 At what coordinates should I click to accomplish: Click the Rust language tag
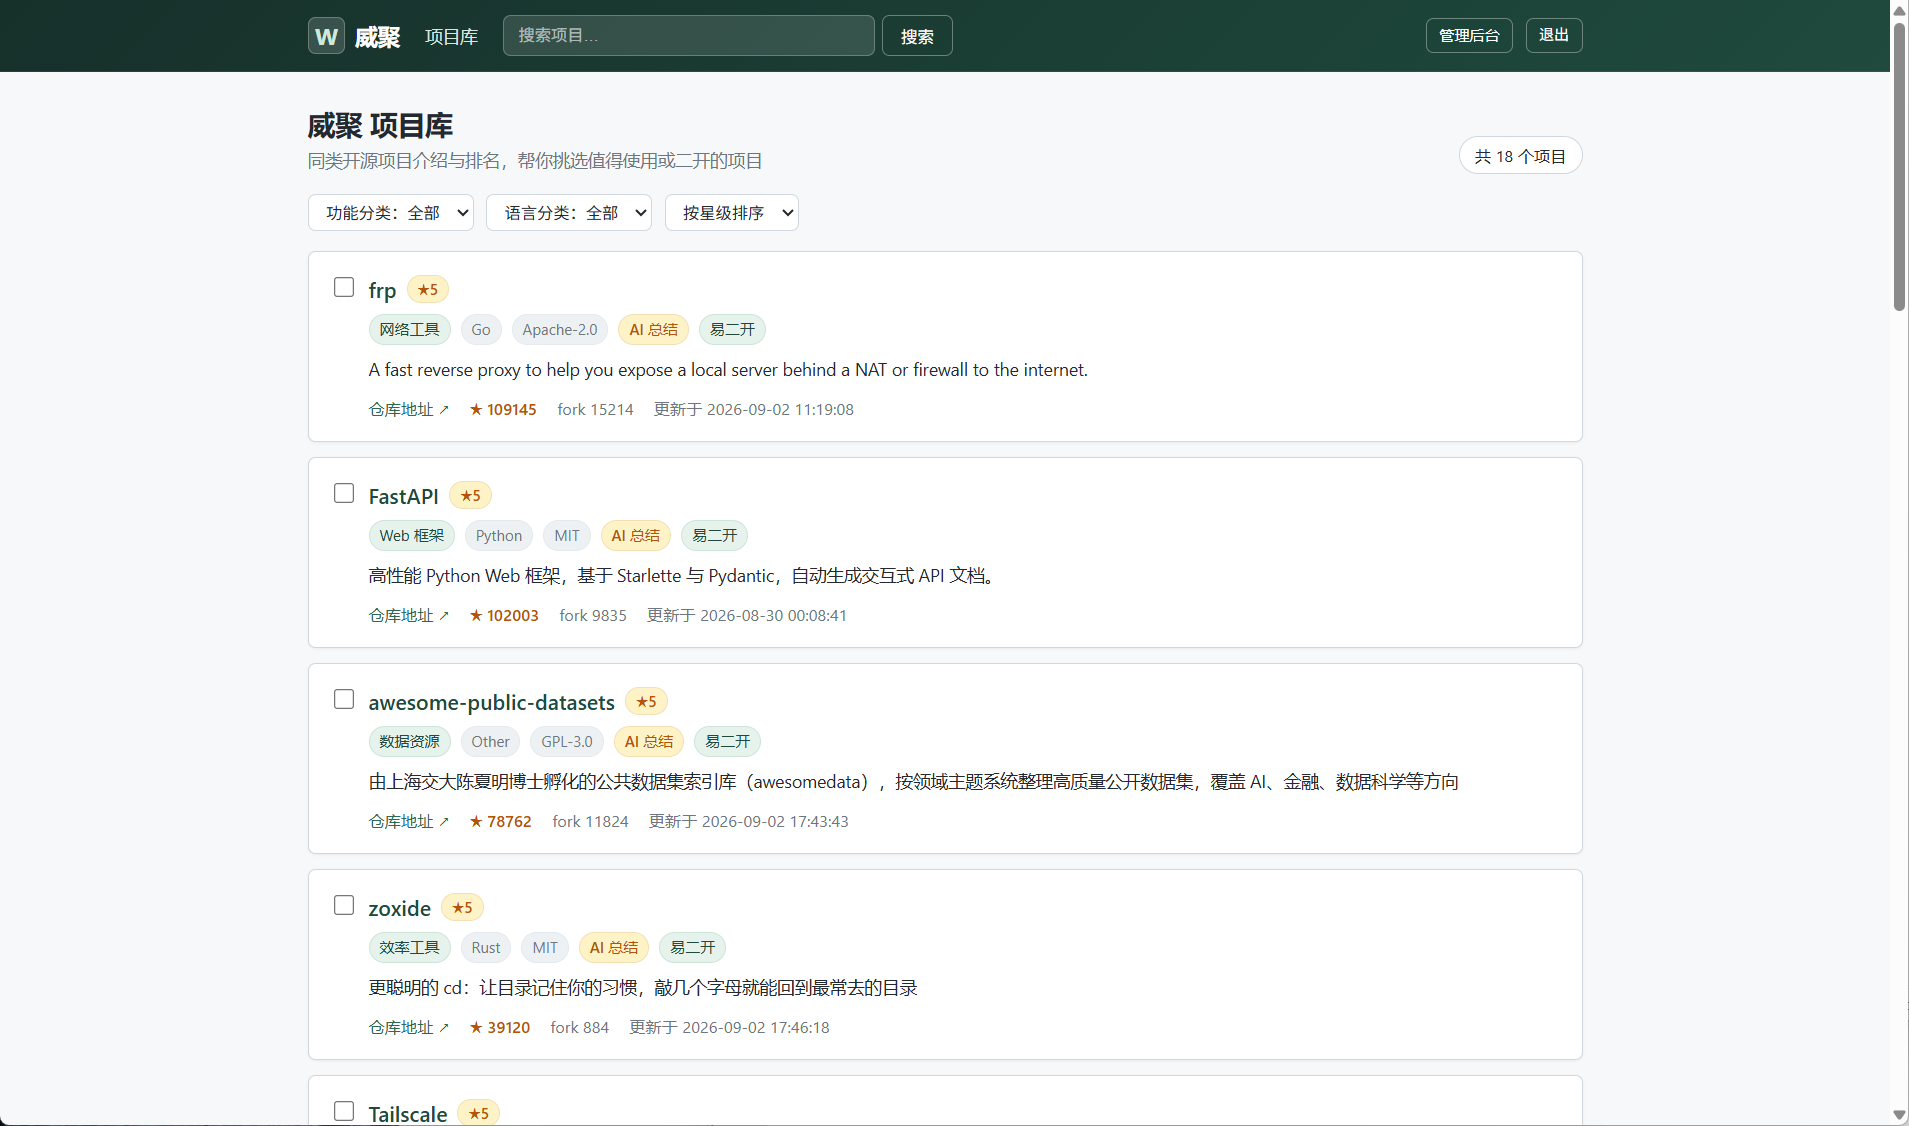(x=486, y=948)
